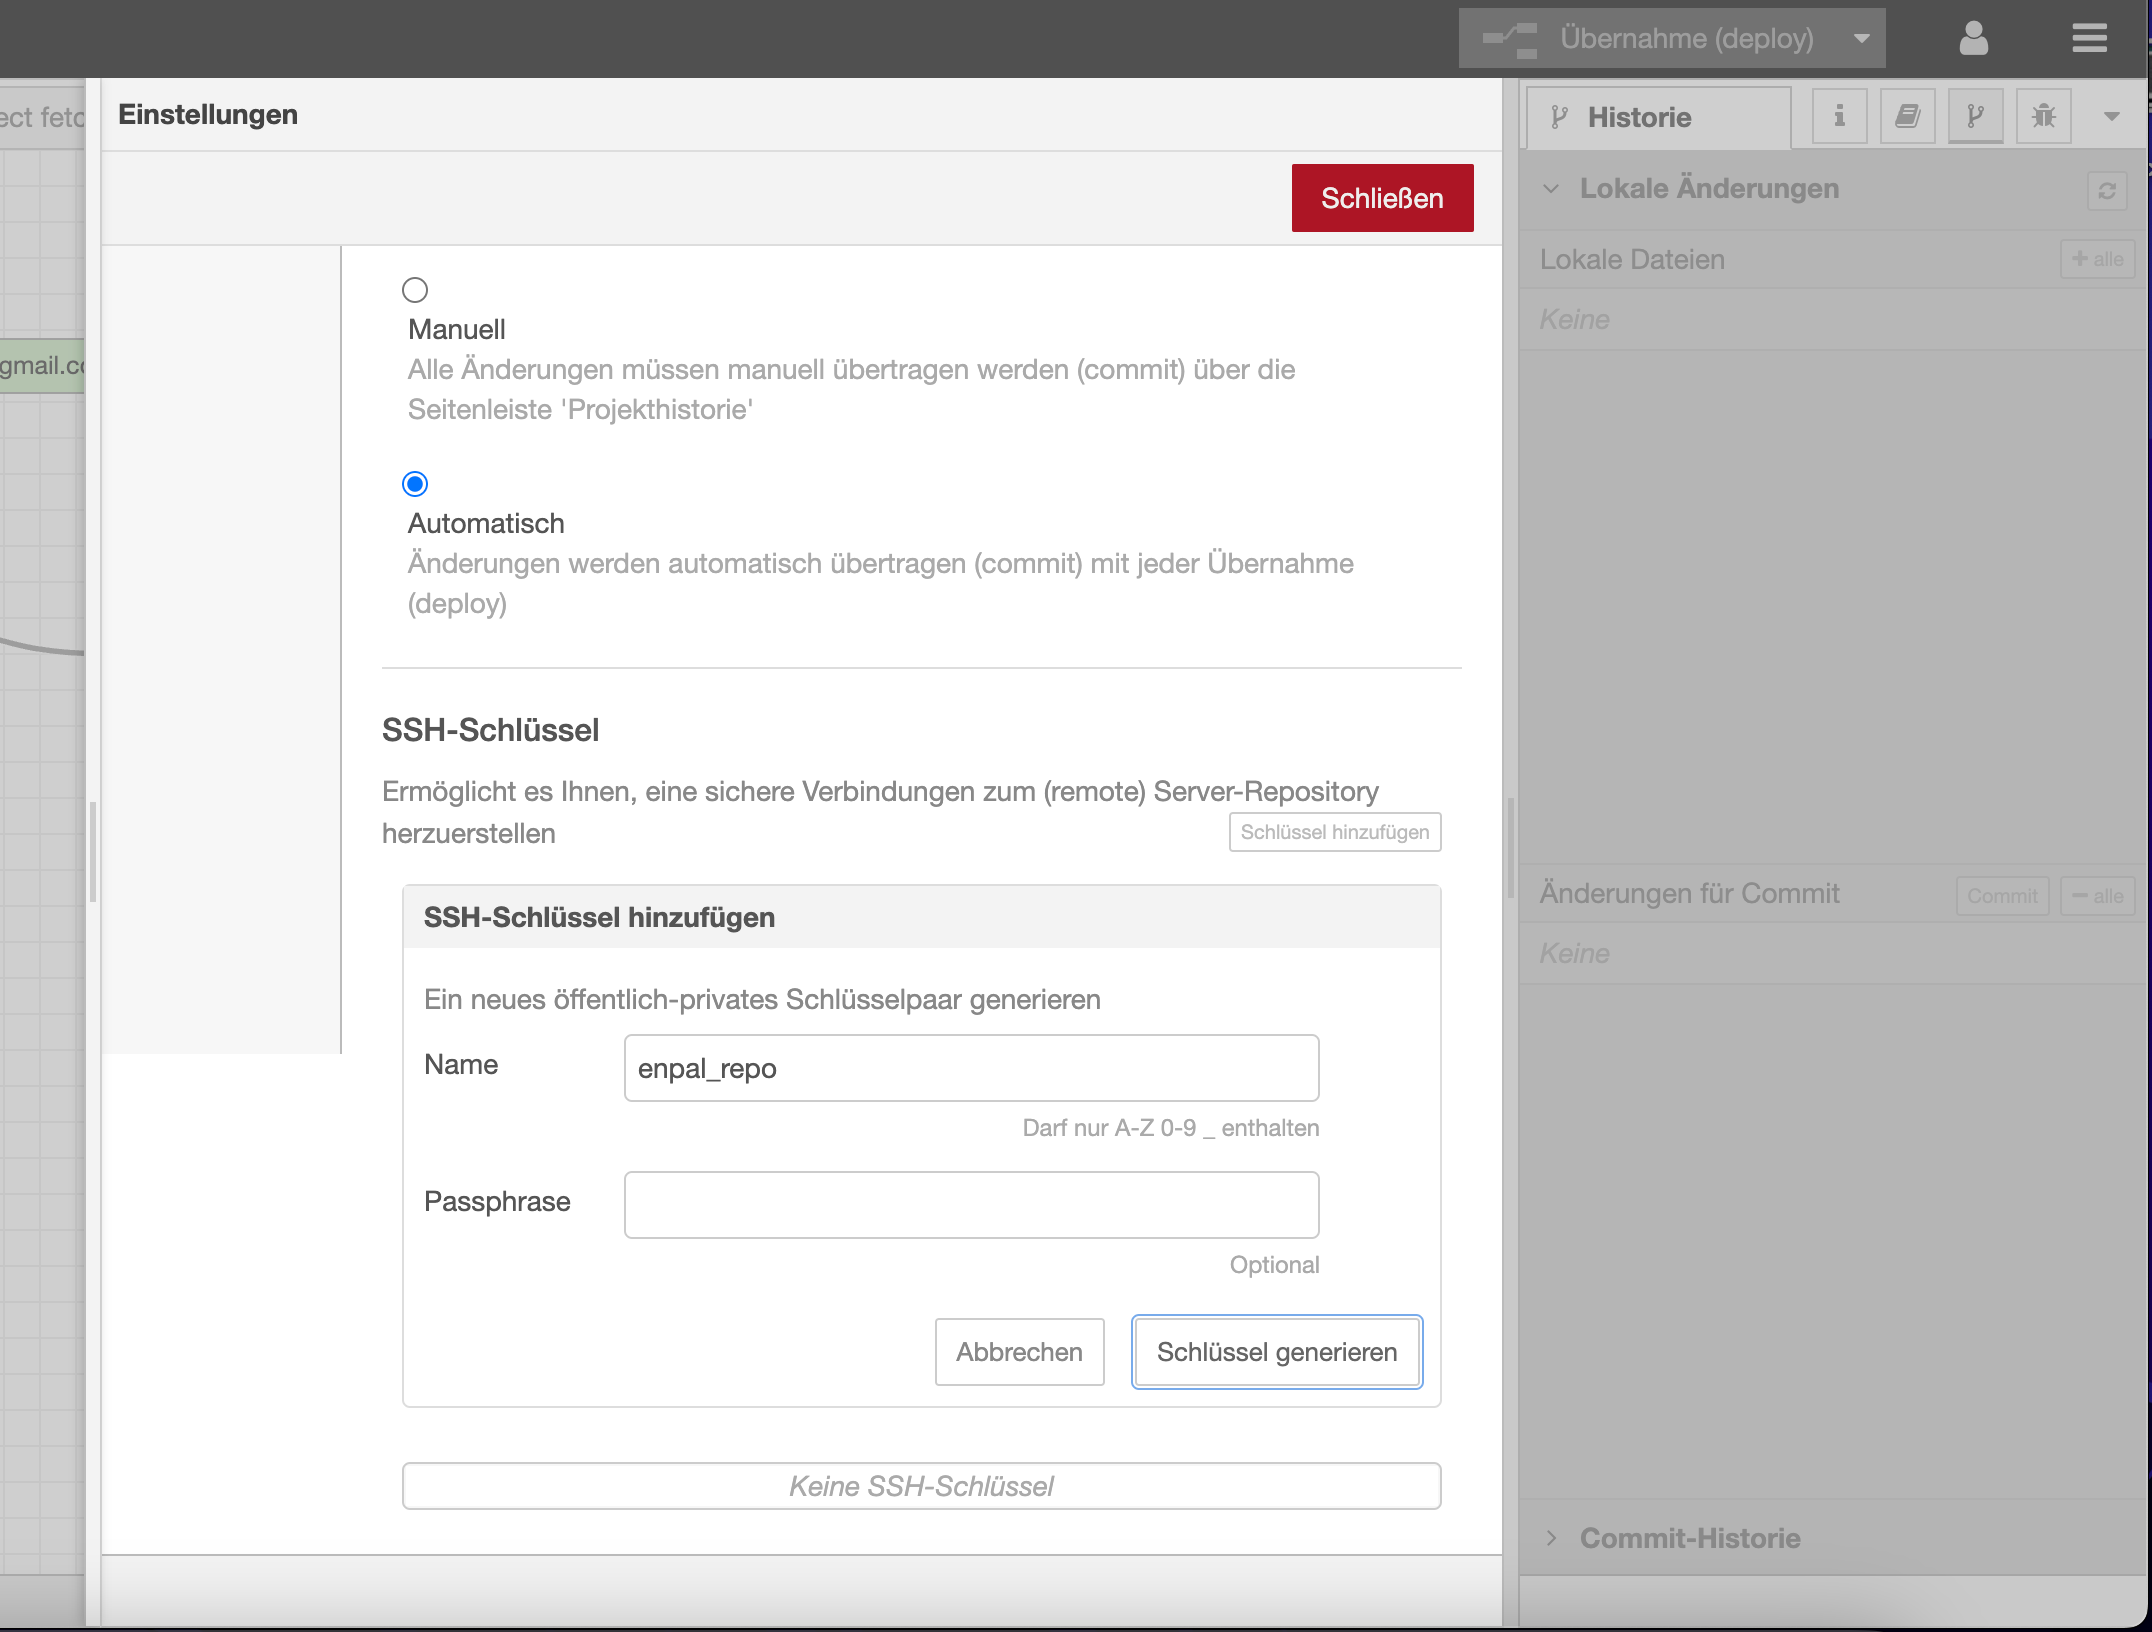Open the sidebar tabs overflow dropdown
Viewport: 2152px width, 1632px height.
click(x=2111, y=115)
